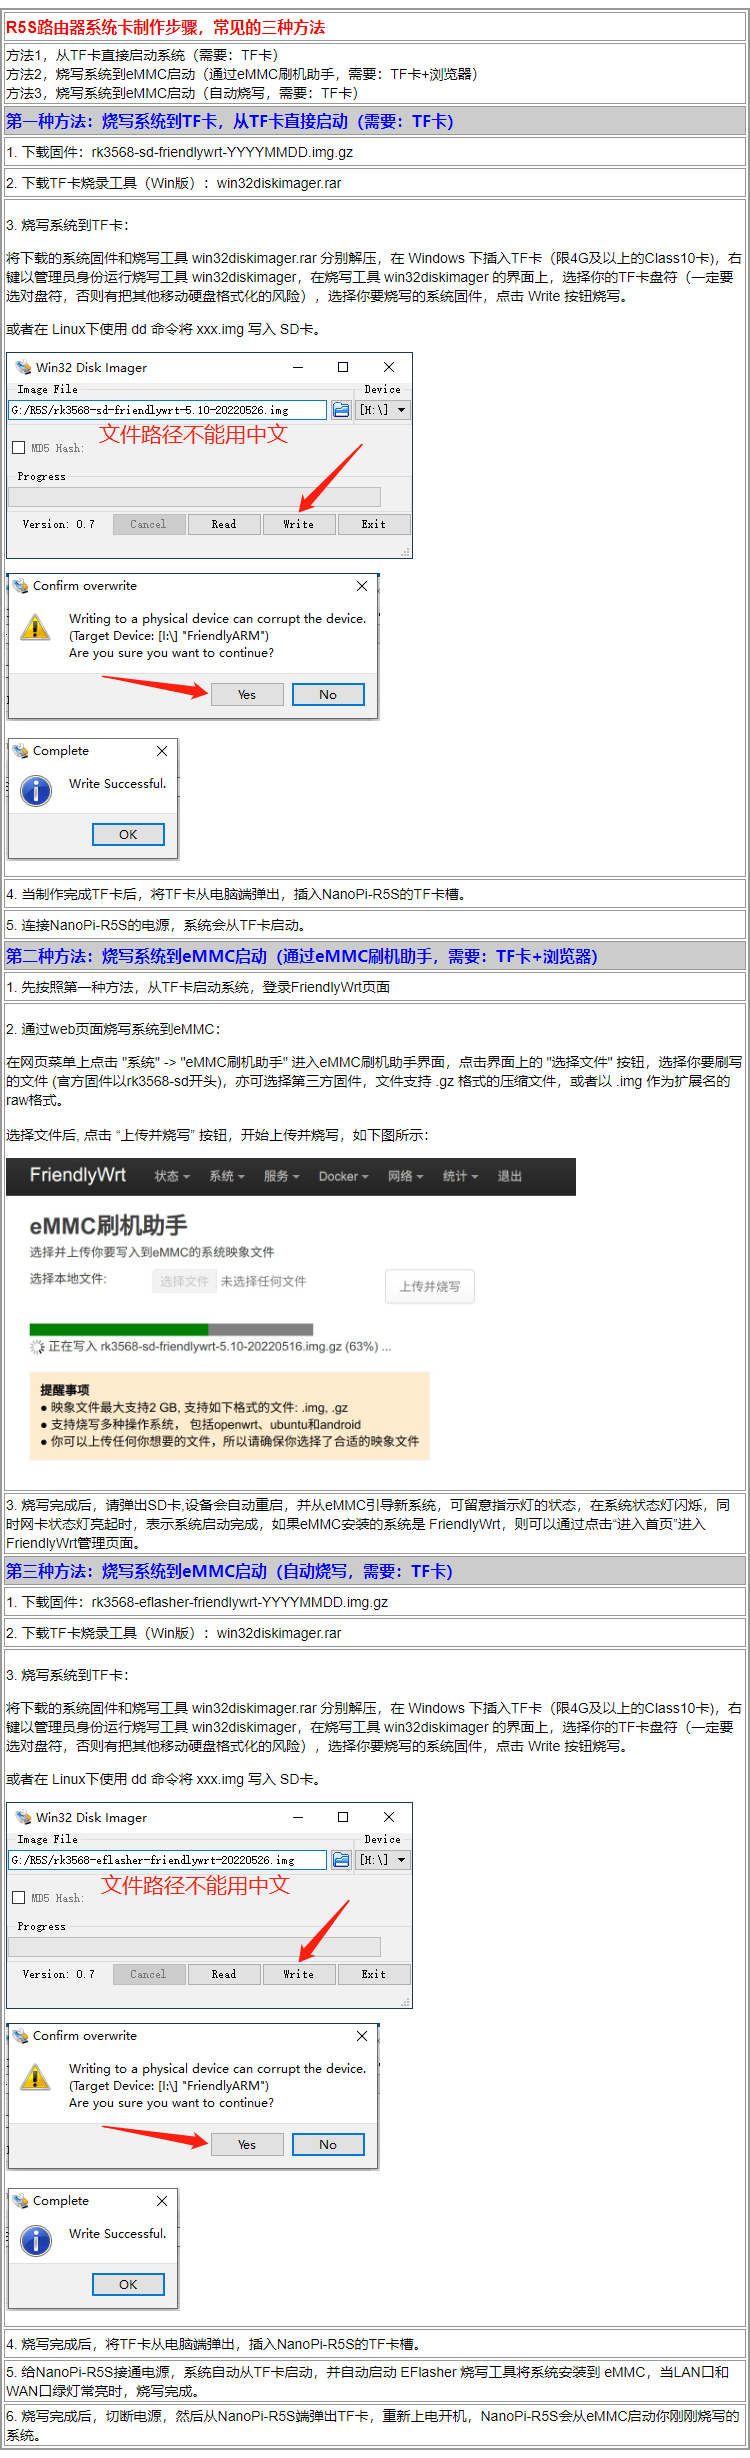This screenshot has width=750, height=2458.
Task: Click the app icon in the rk3568-sd Disk Imager title bar
Action: 23,367
